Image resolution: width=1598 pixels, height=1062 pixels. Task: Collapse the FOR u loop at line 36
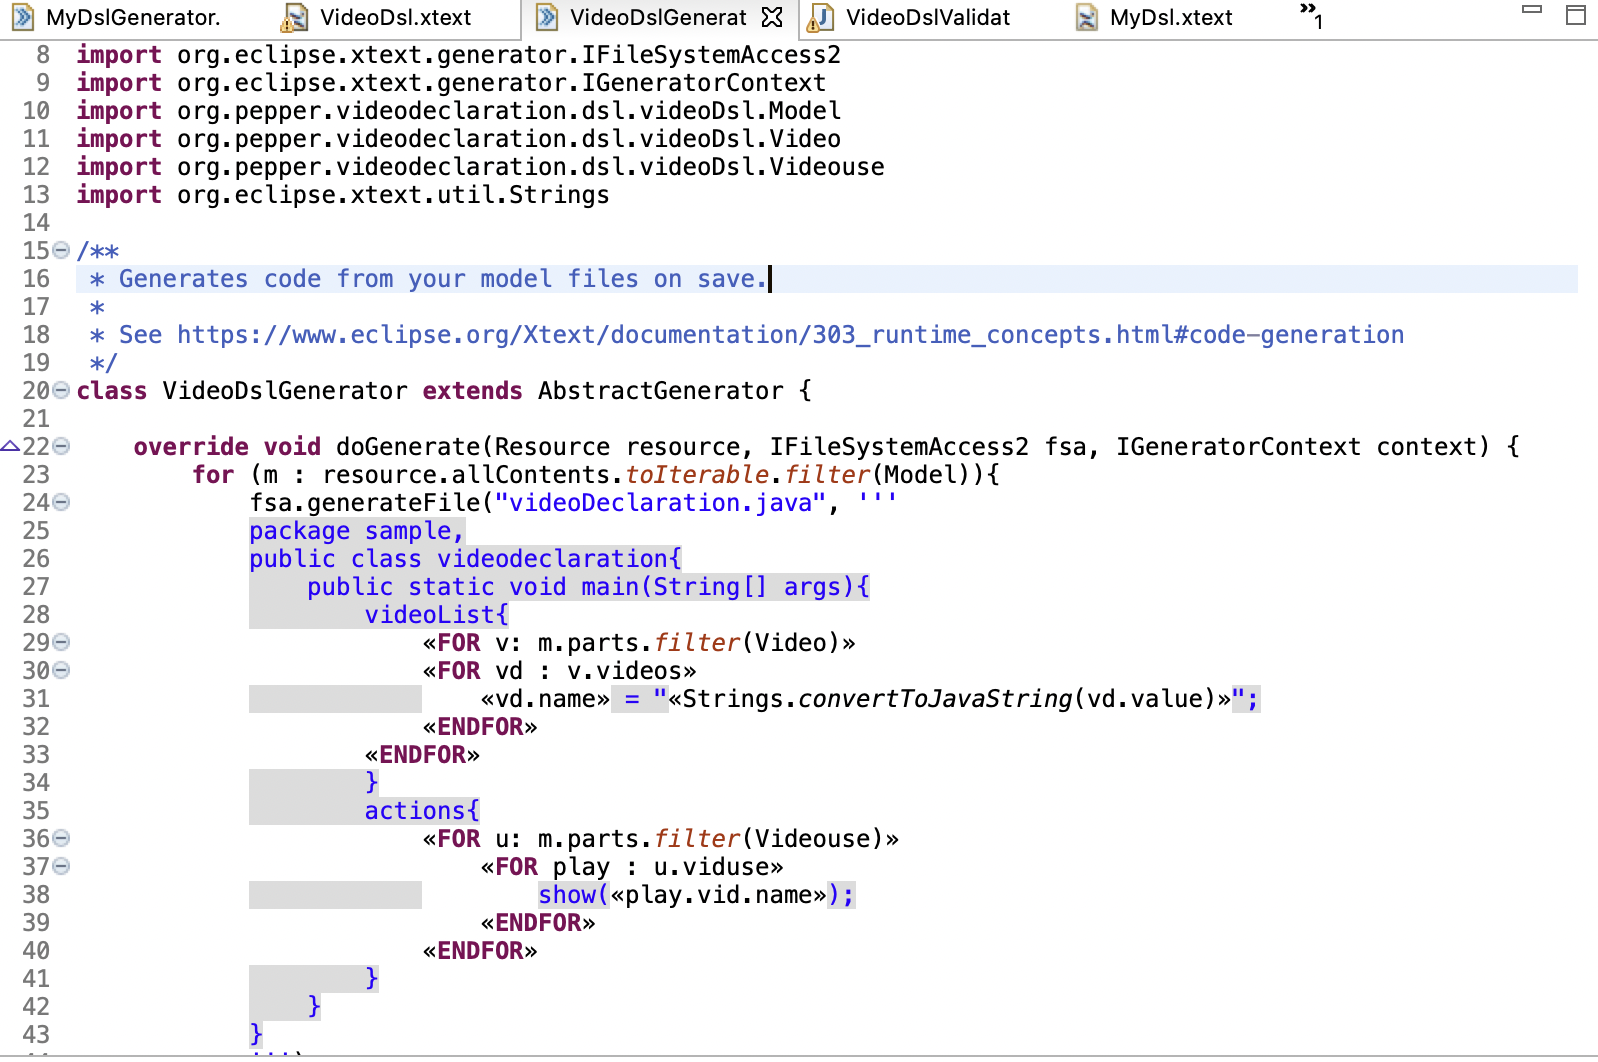point(61,838)
